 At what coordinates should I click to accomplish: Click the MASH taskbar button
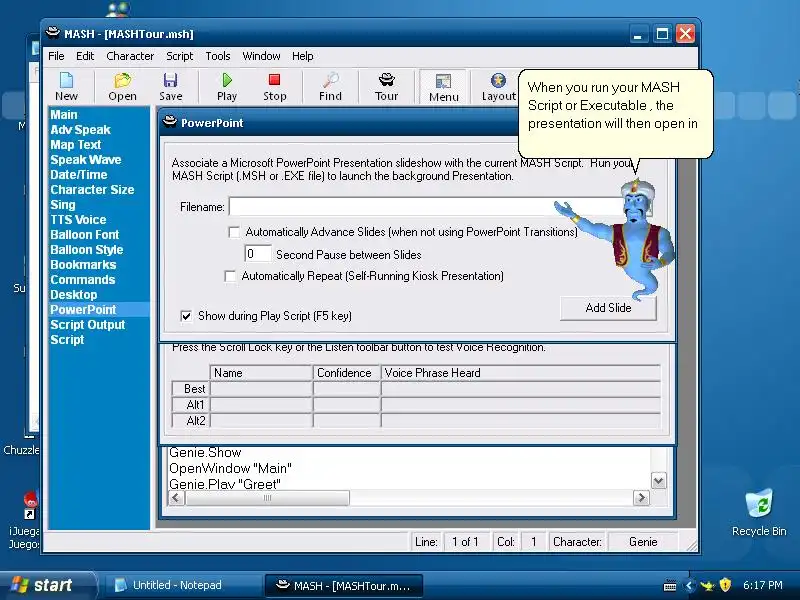(x=344, y=585)
